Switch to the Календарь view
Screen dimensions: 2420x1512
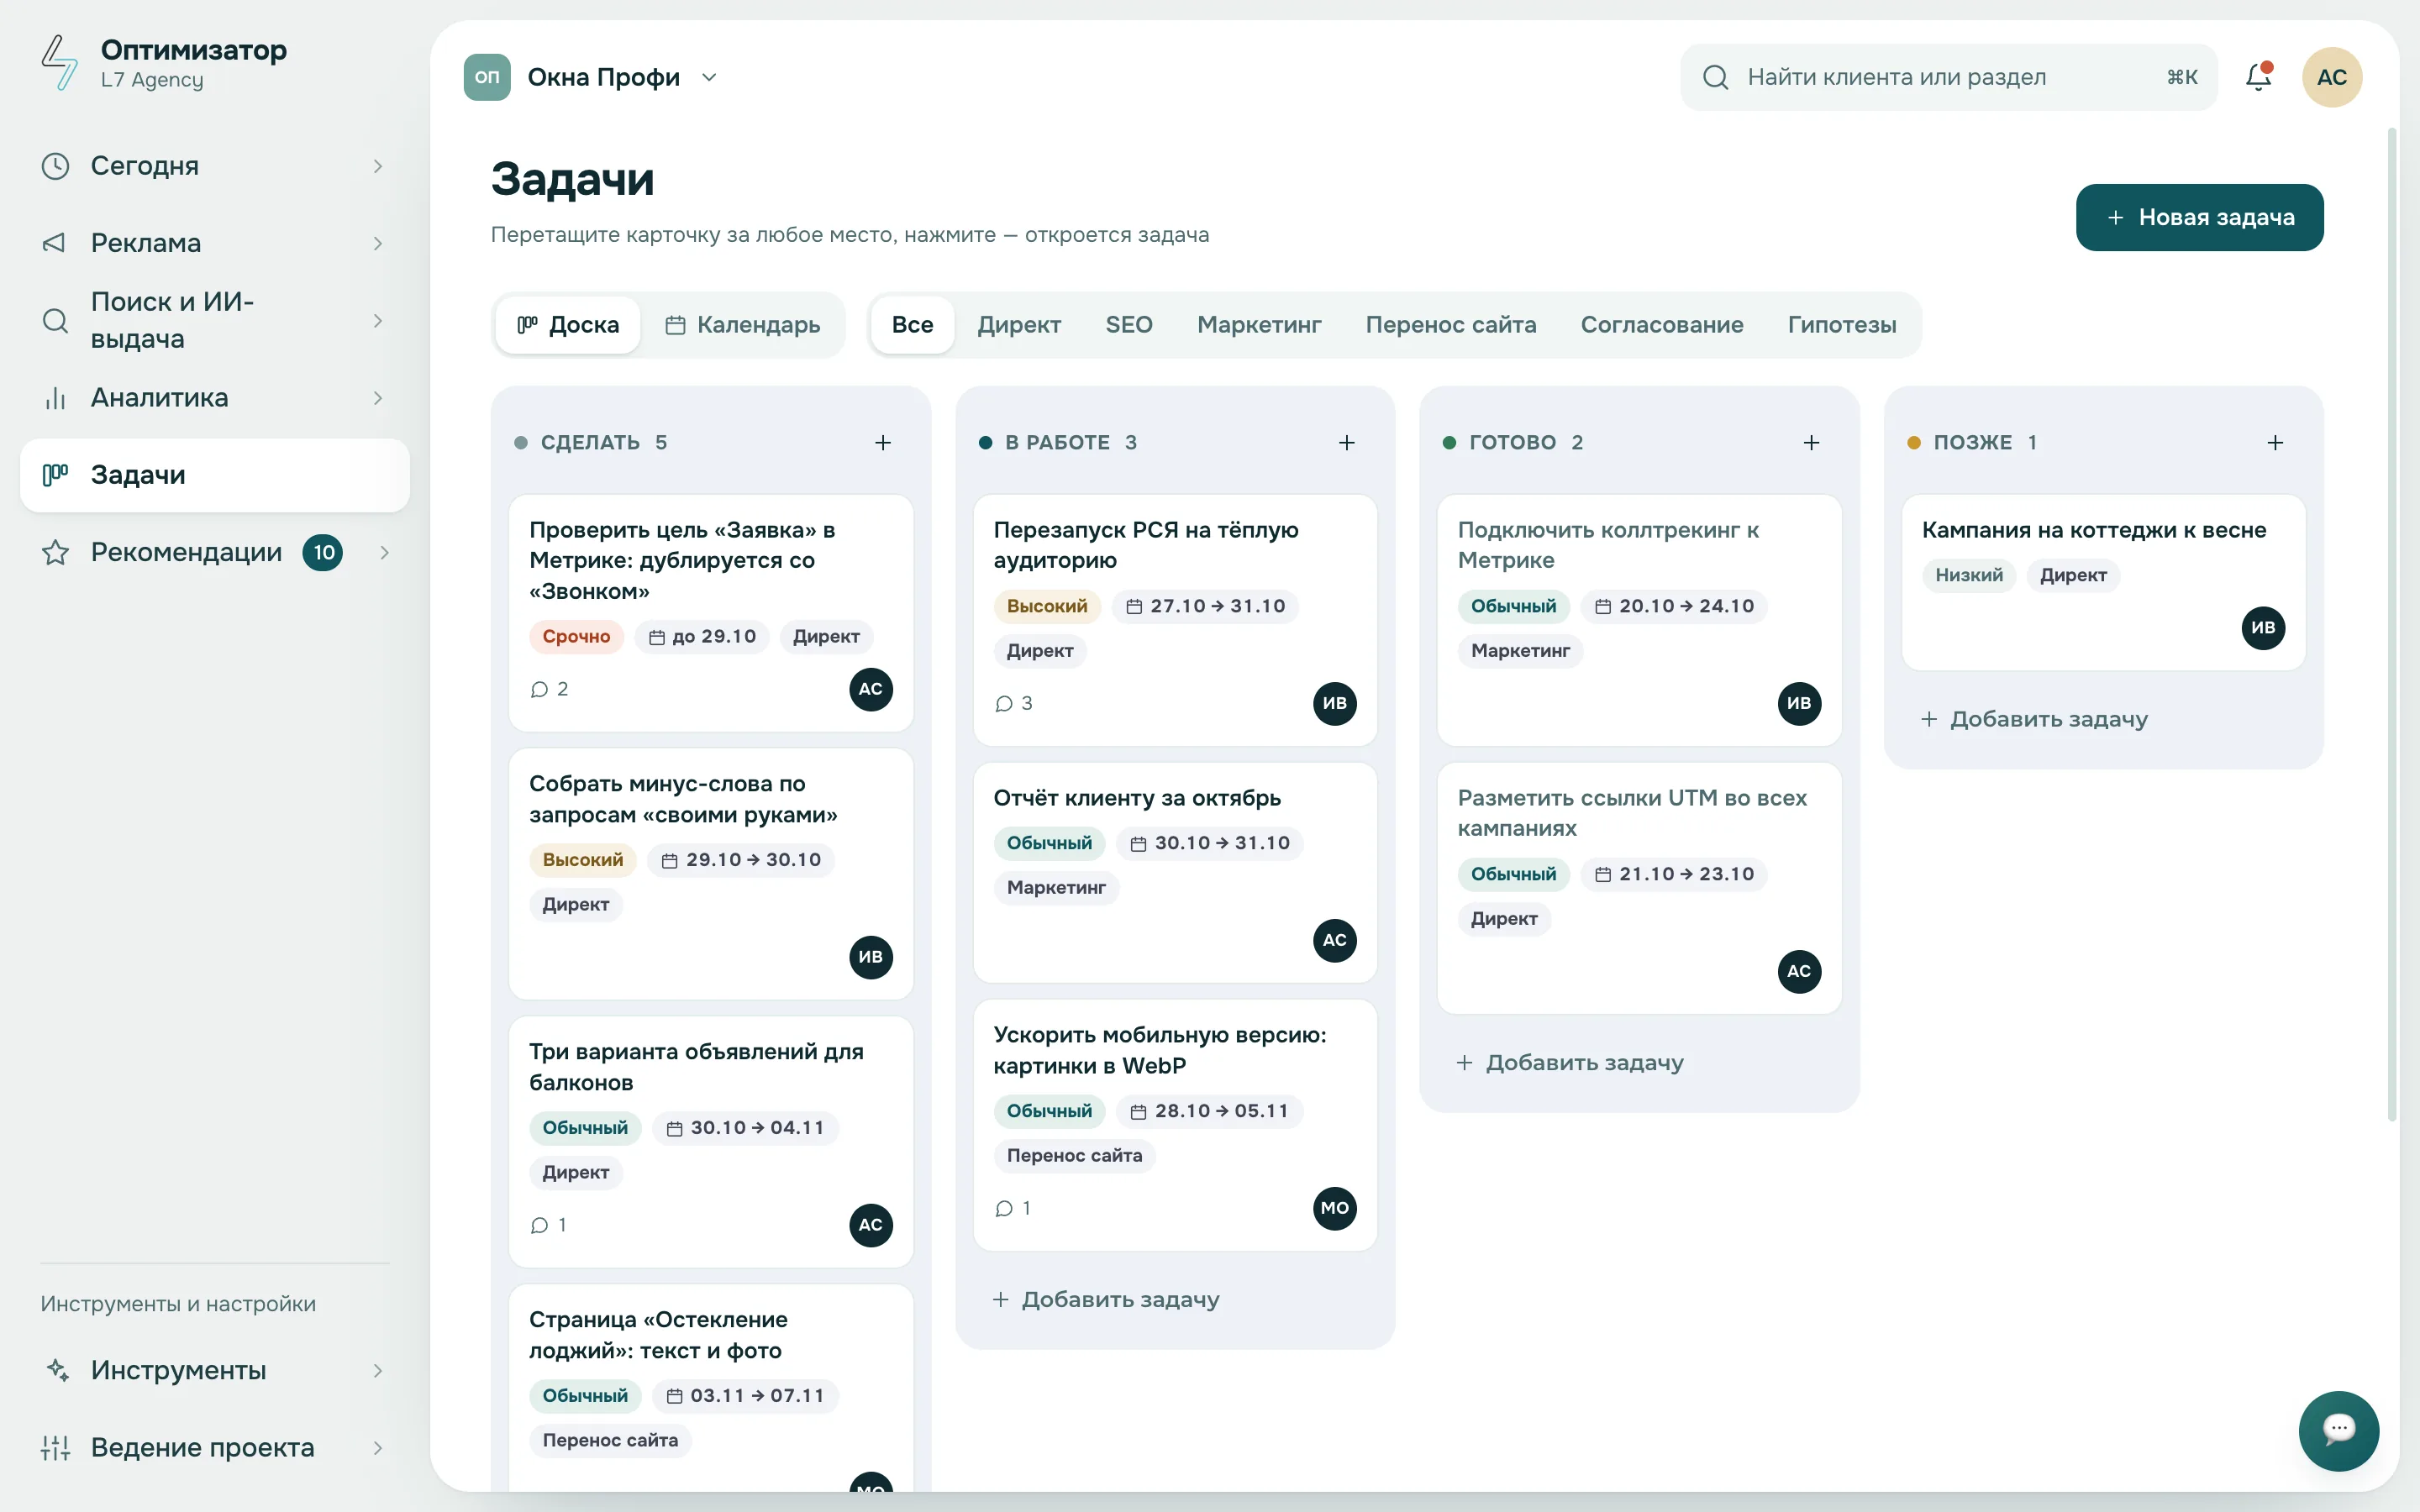743,325
